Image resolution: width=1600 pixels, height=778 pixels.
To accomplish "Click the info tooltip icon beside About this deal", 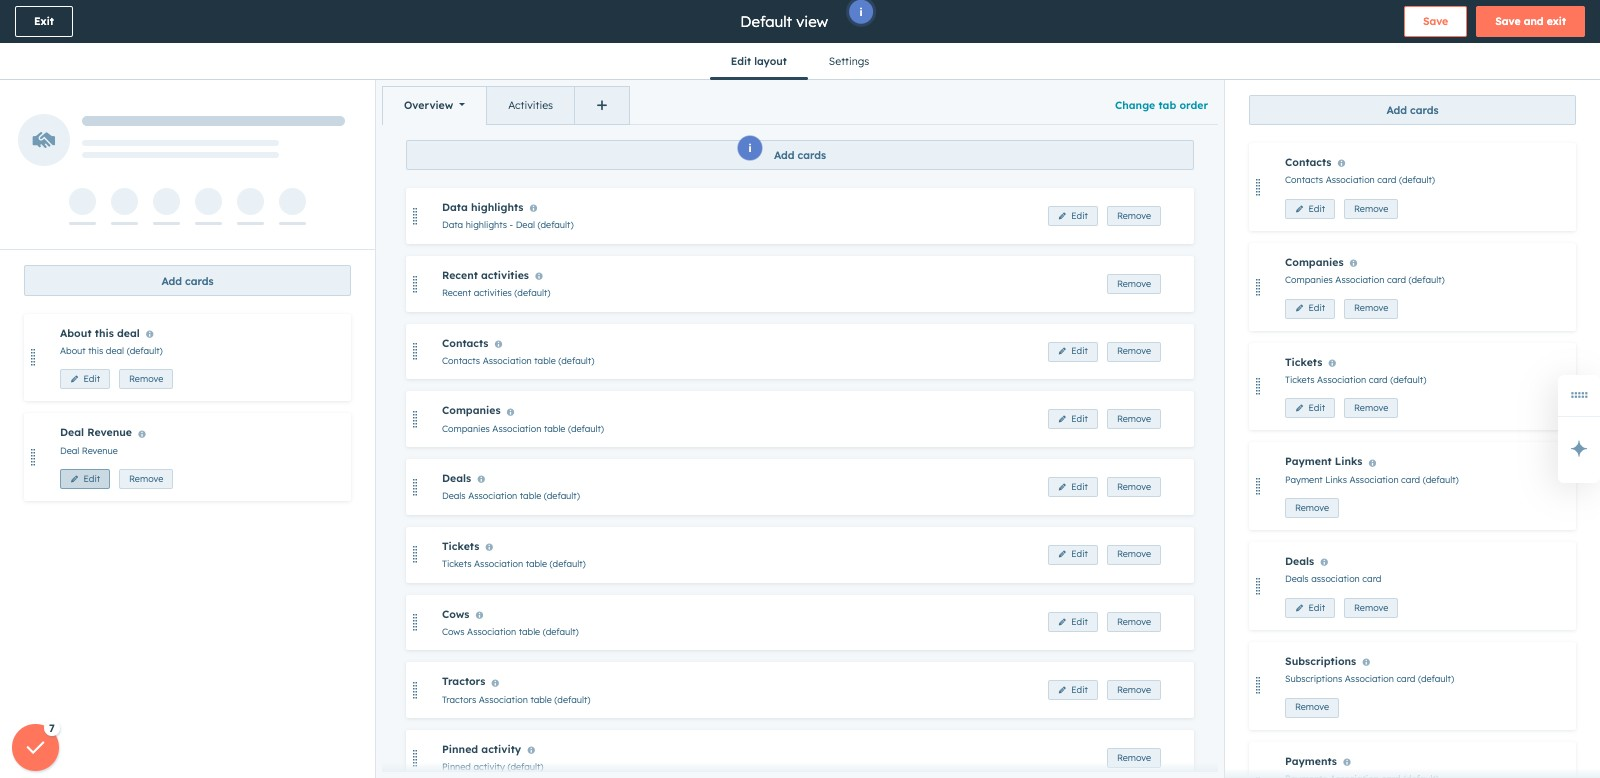I will pos(150,334).
